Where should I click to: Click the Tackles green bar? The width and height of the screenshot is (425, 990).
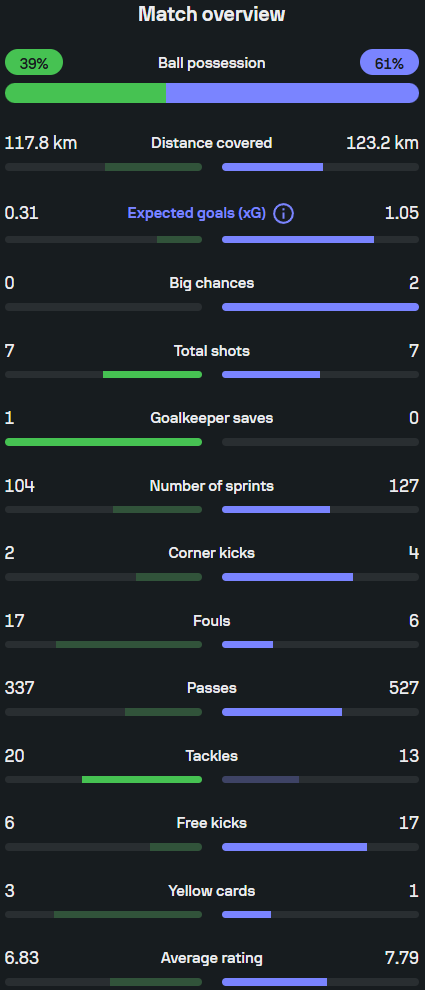[x=142, y=779]
